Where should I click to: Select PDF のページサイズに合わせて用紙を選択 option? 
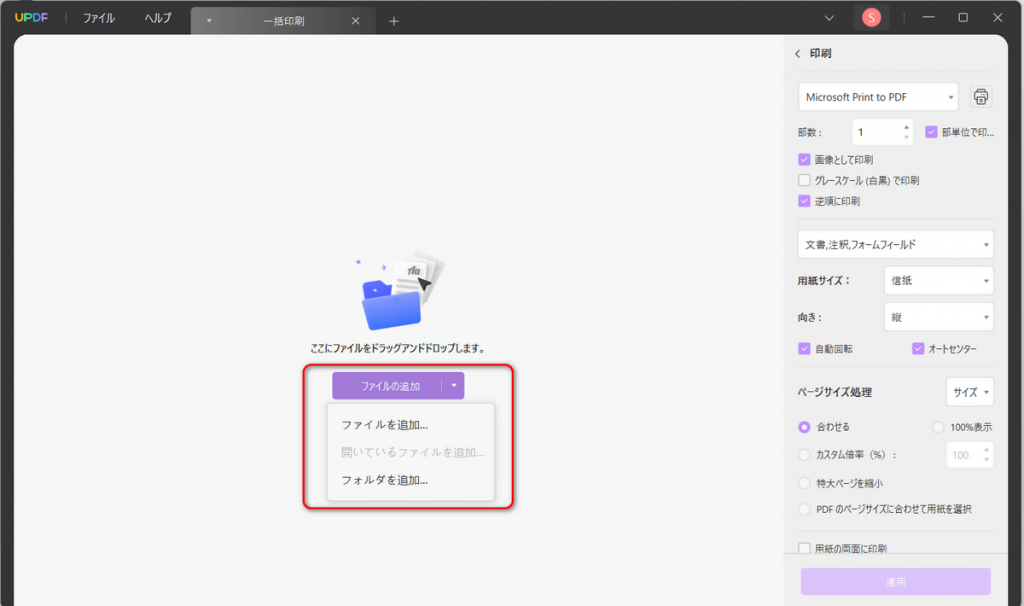(805, 509)
